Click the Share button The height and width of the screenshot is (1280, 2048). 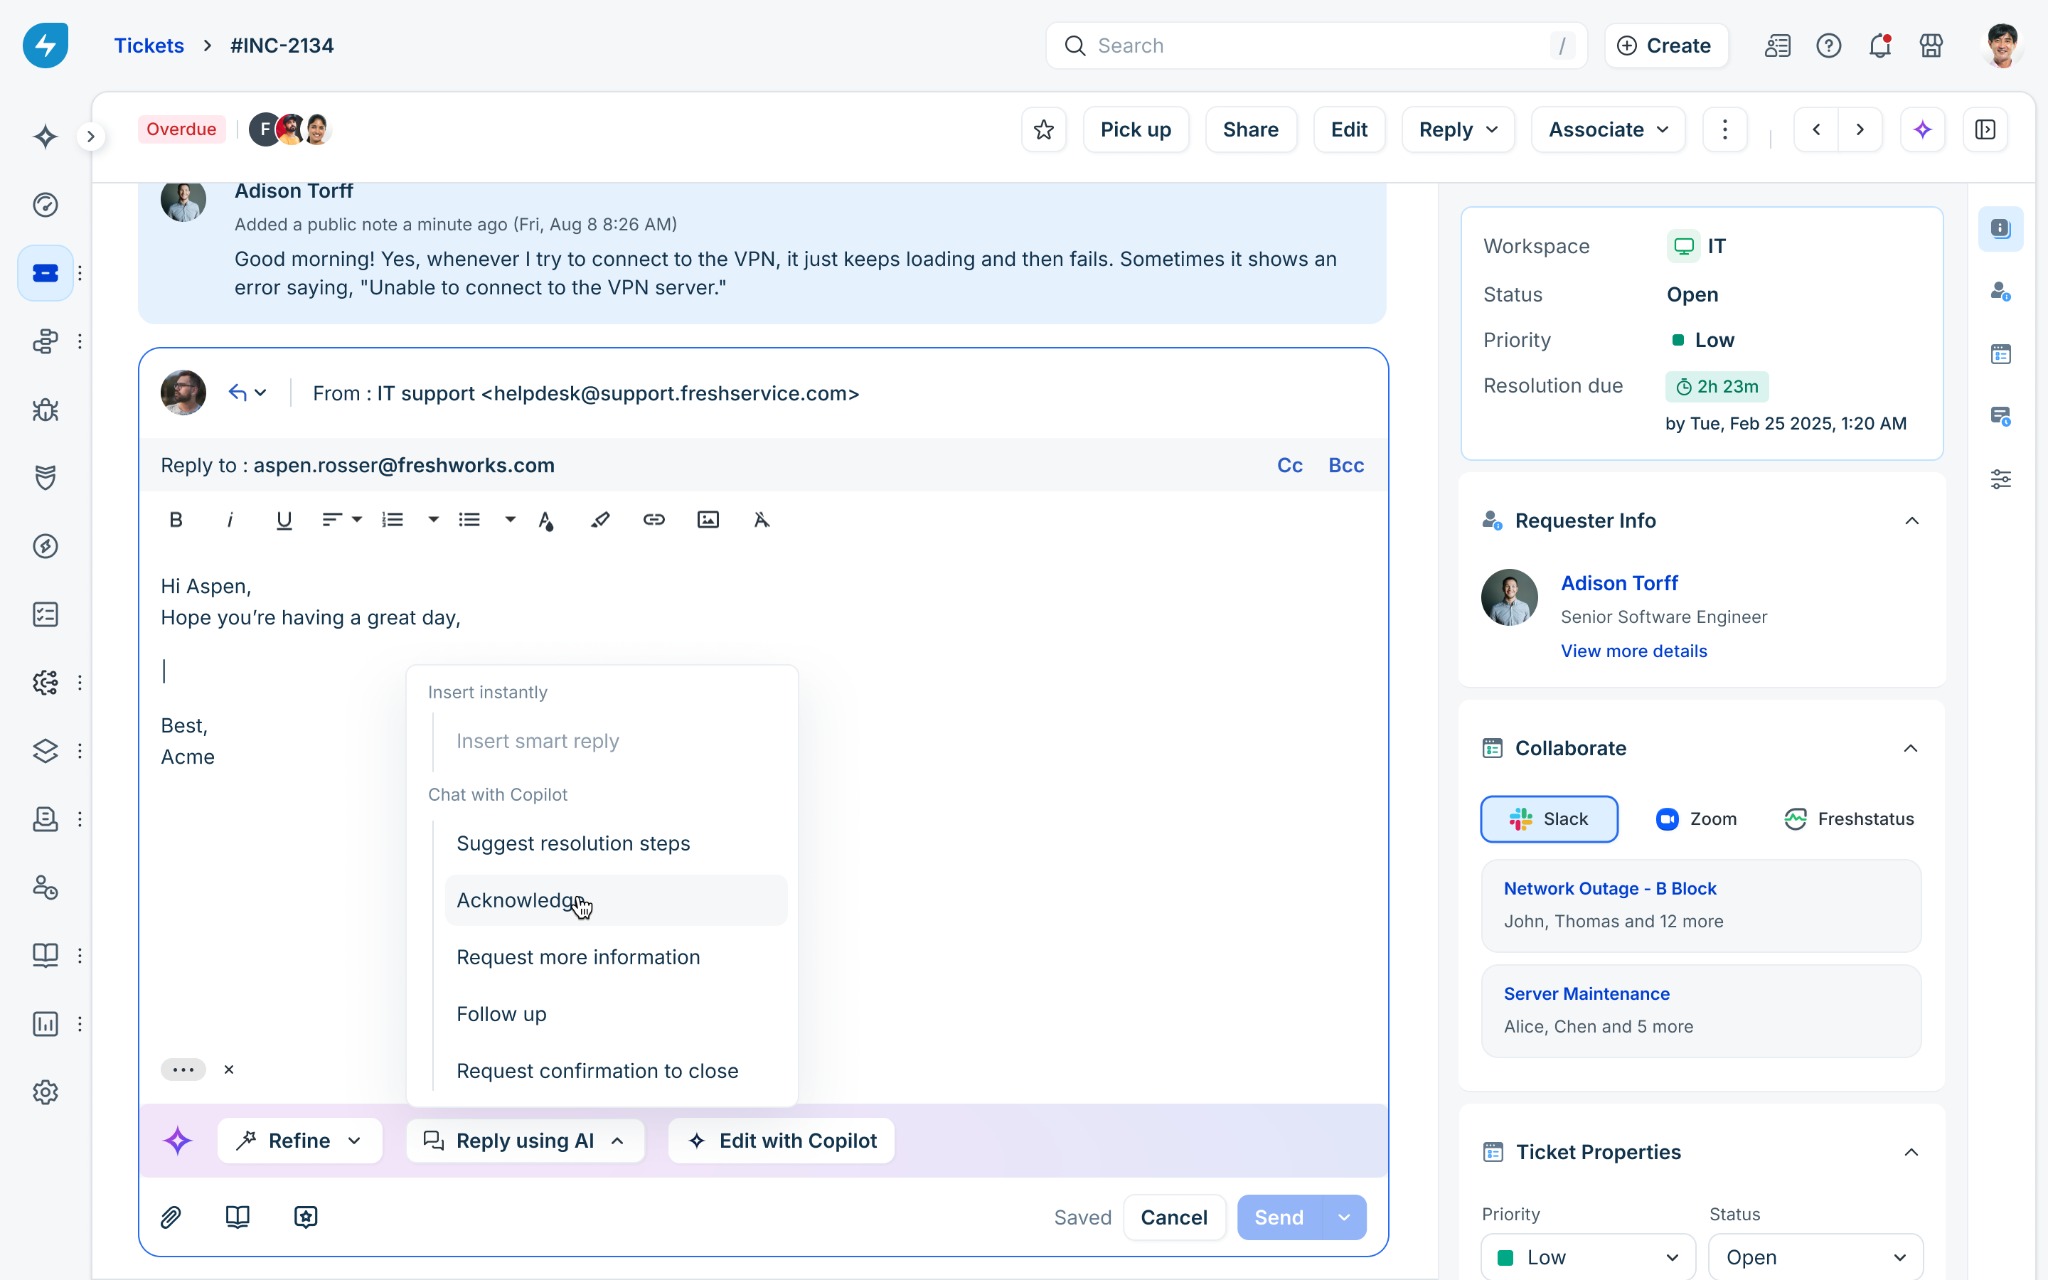tap(1251, 130)
